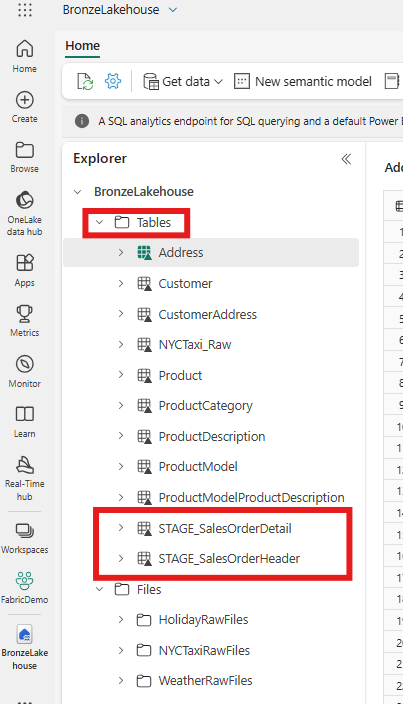Collapse the BronzeLakehouse root node
This screenshot has height=704, width=403.
point(78,192)
